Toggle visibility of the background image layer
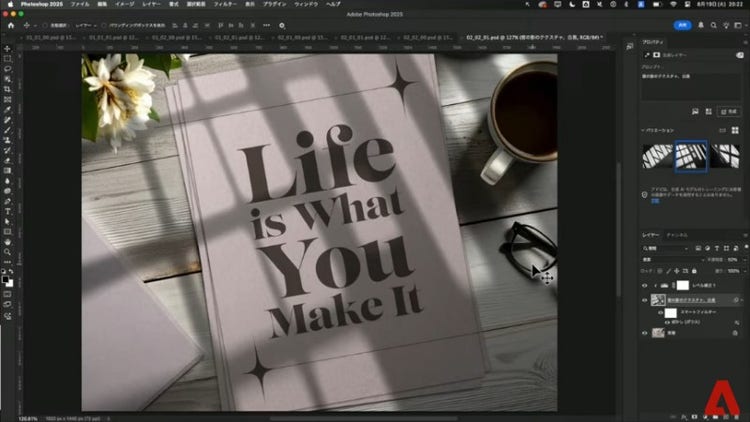This screenshot has width=750, height=422. [645, 332]
